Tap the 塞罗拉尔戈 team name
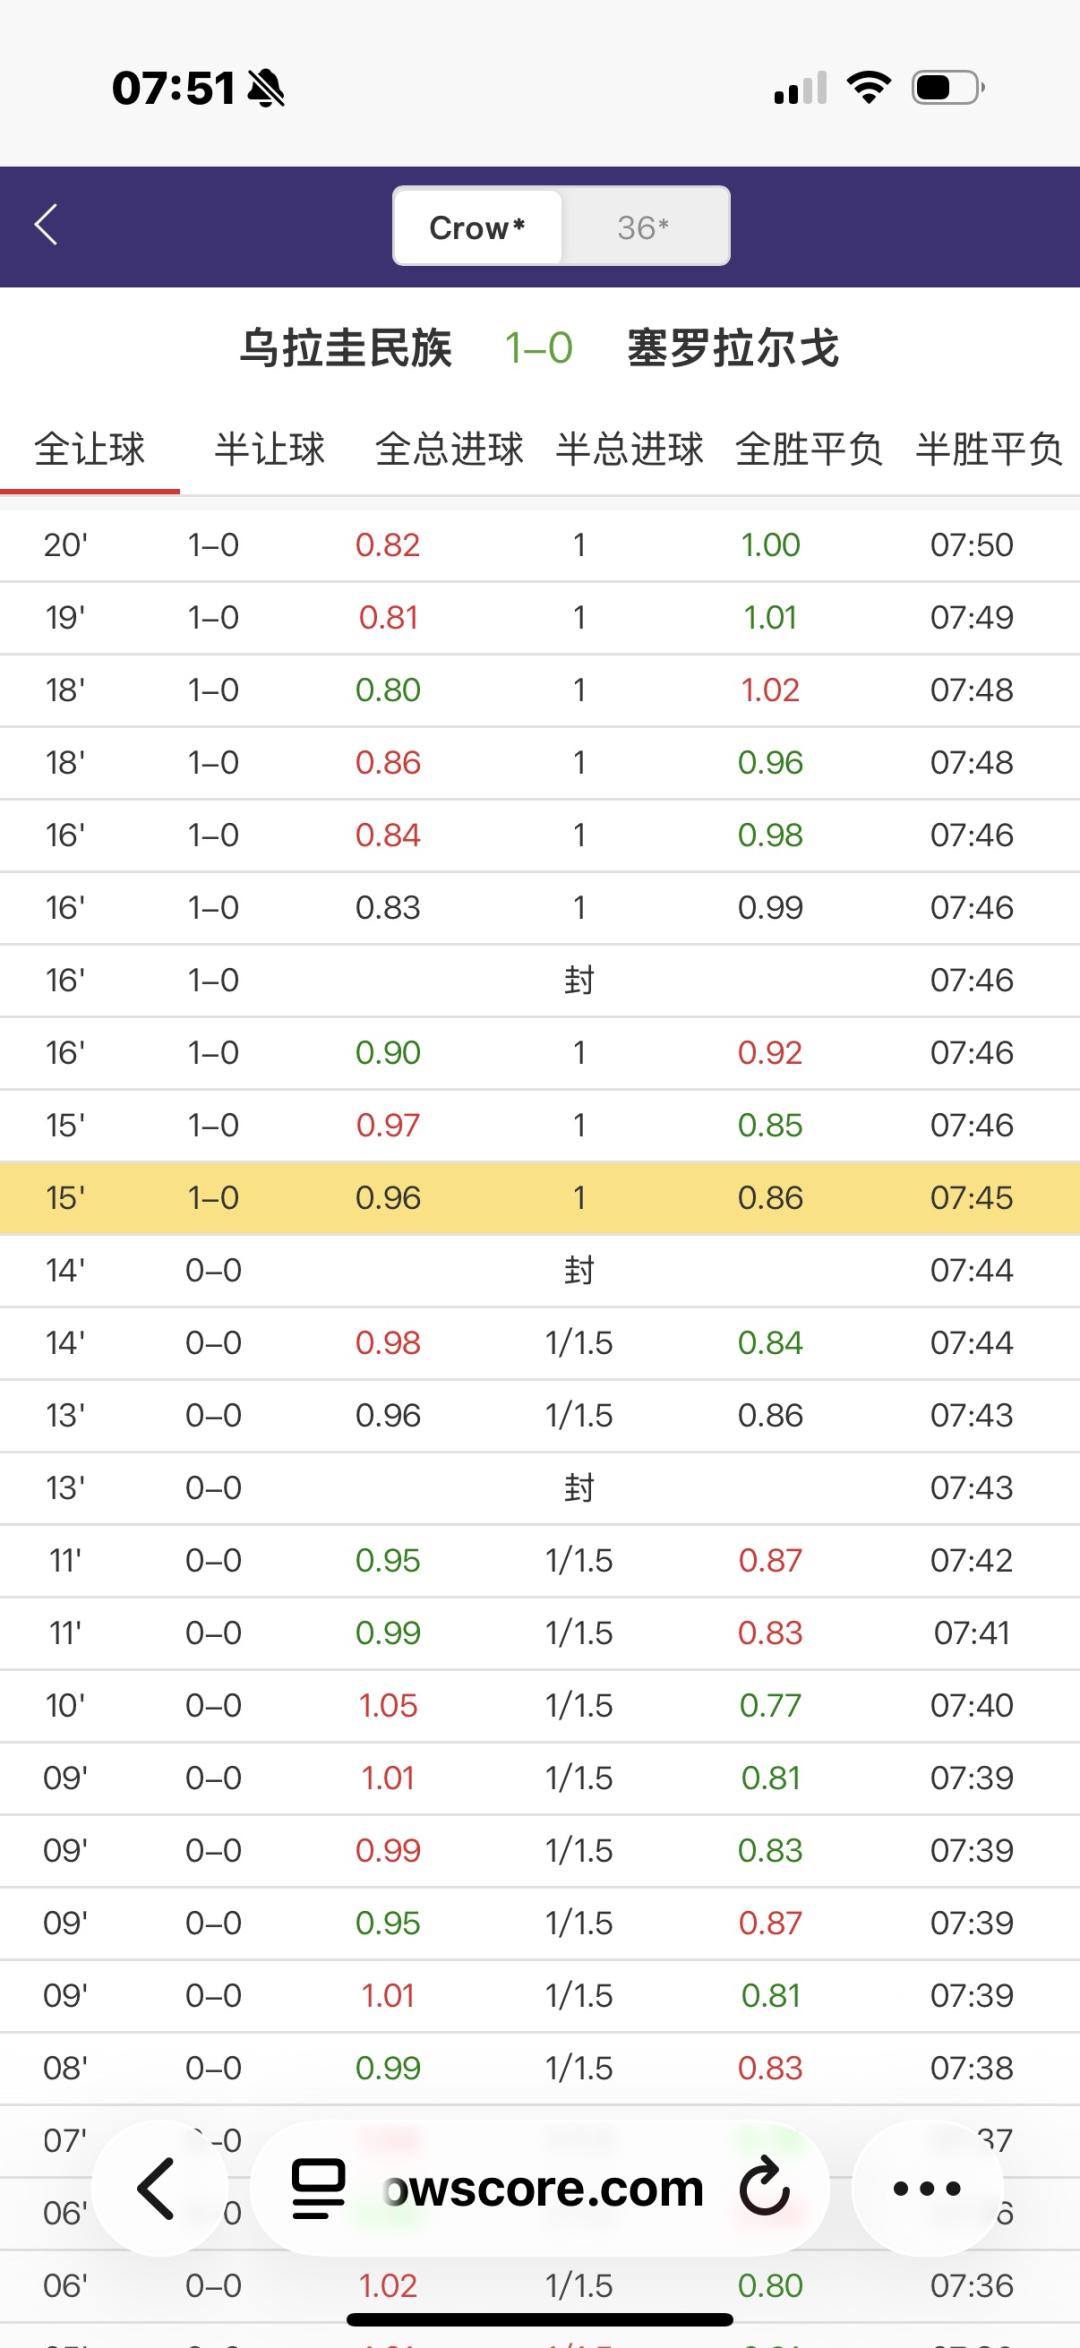 [x=733, y=348]
